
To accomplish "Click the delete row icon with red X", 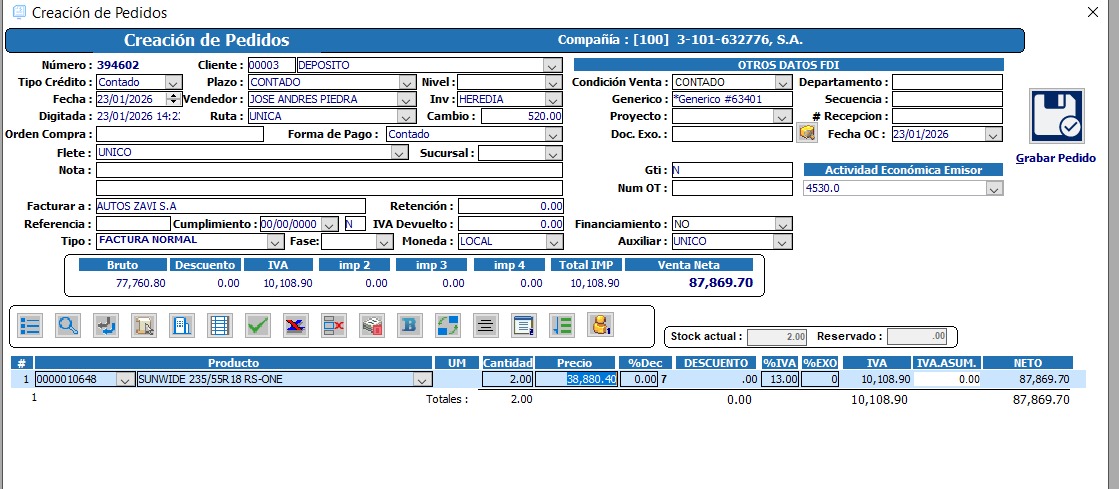I will (333, 326).
